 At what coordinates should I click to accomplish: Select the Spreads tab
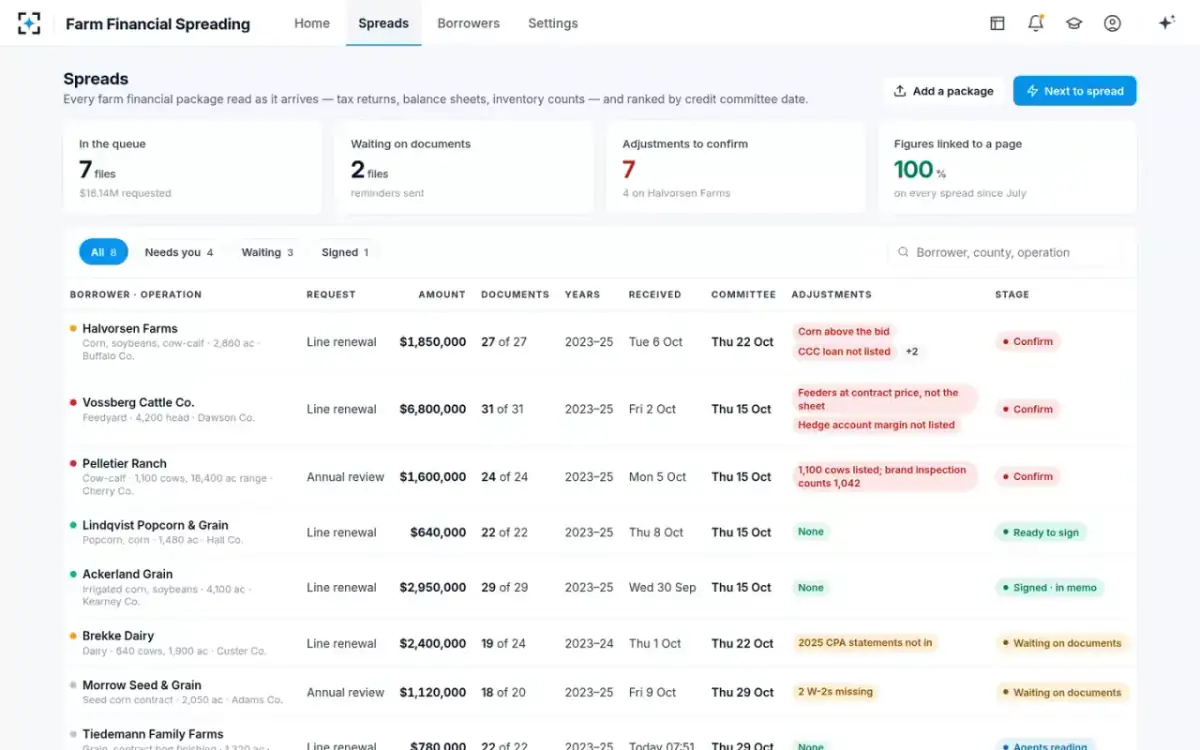pos(383,23)
